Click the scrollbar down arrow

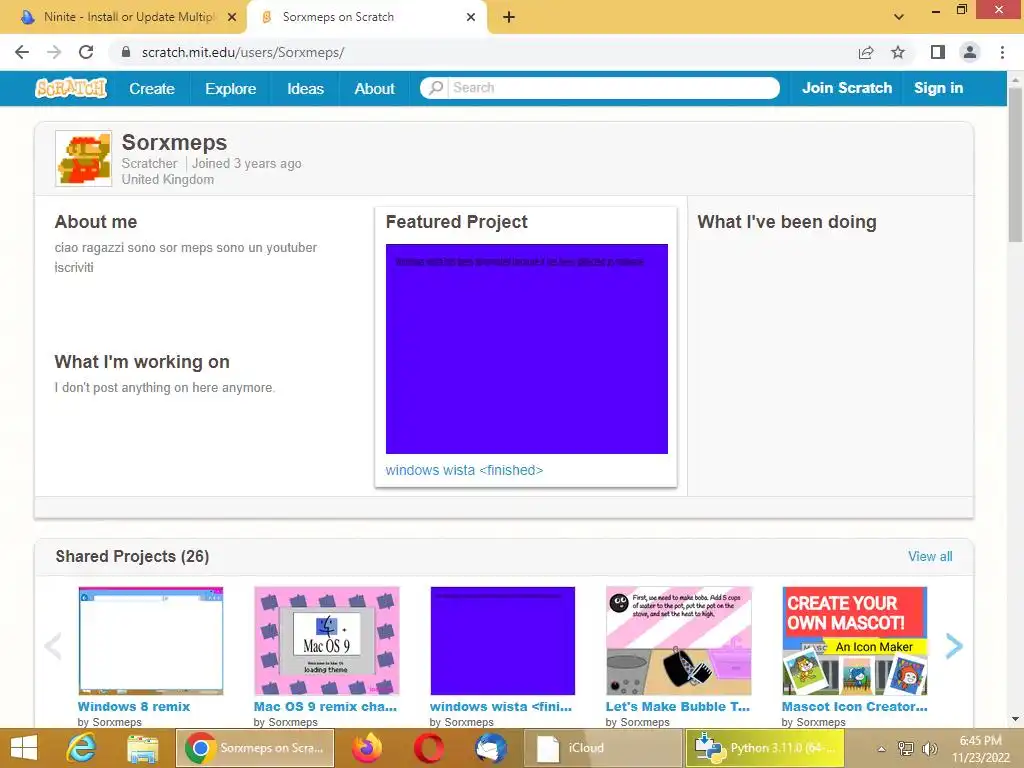(1015, 719)
